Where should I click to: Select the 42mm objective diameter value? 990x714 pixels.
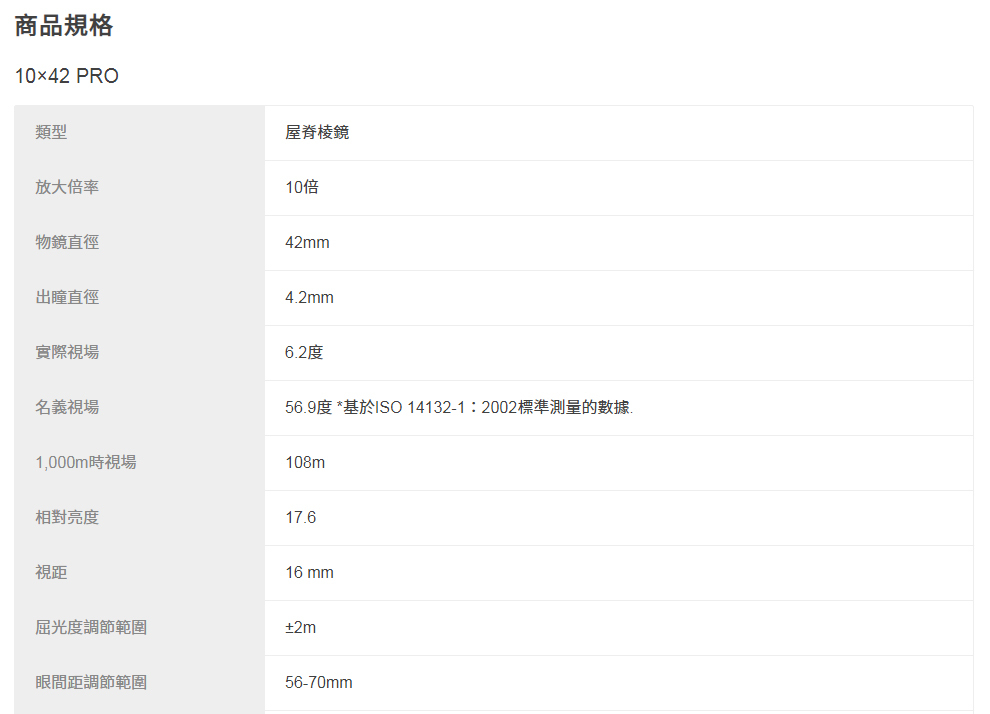coord(307,242)
